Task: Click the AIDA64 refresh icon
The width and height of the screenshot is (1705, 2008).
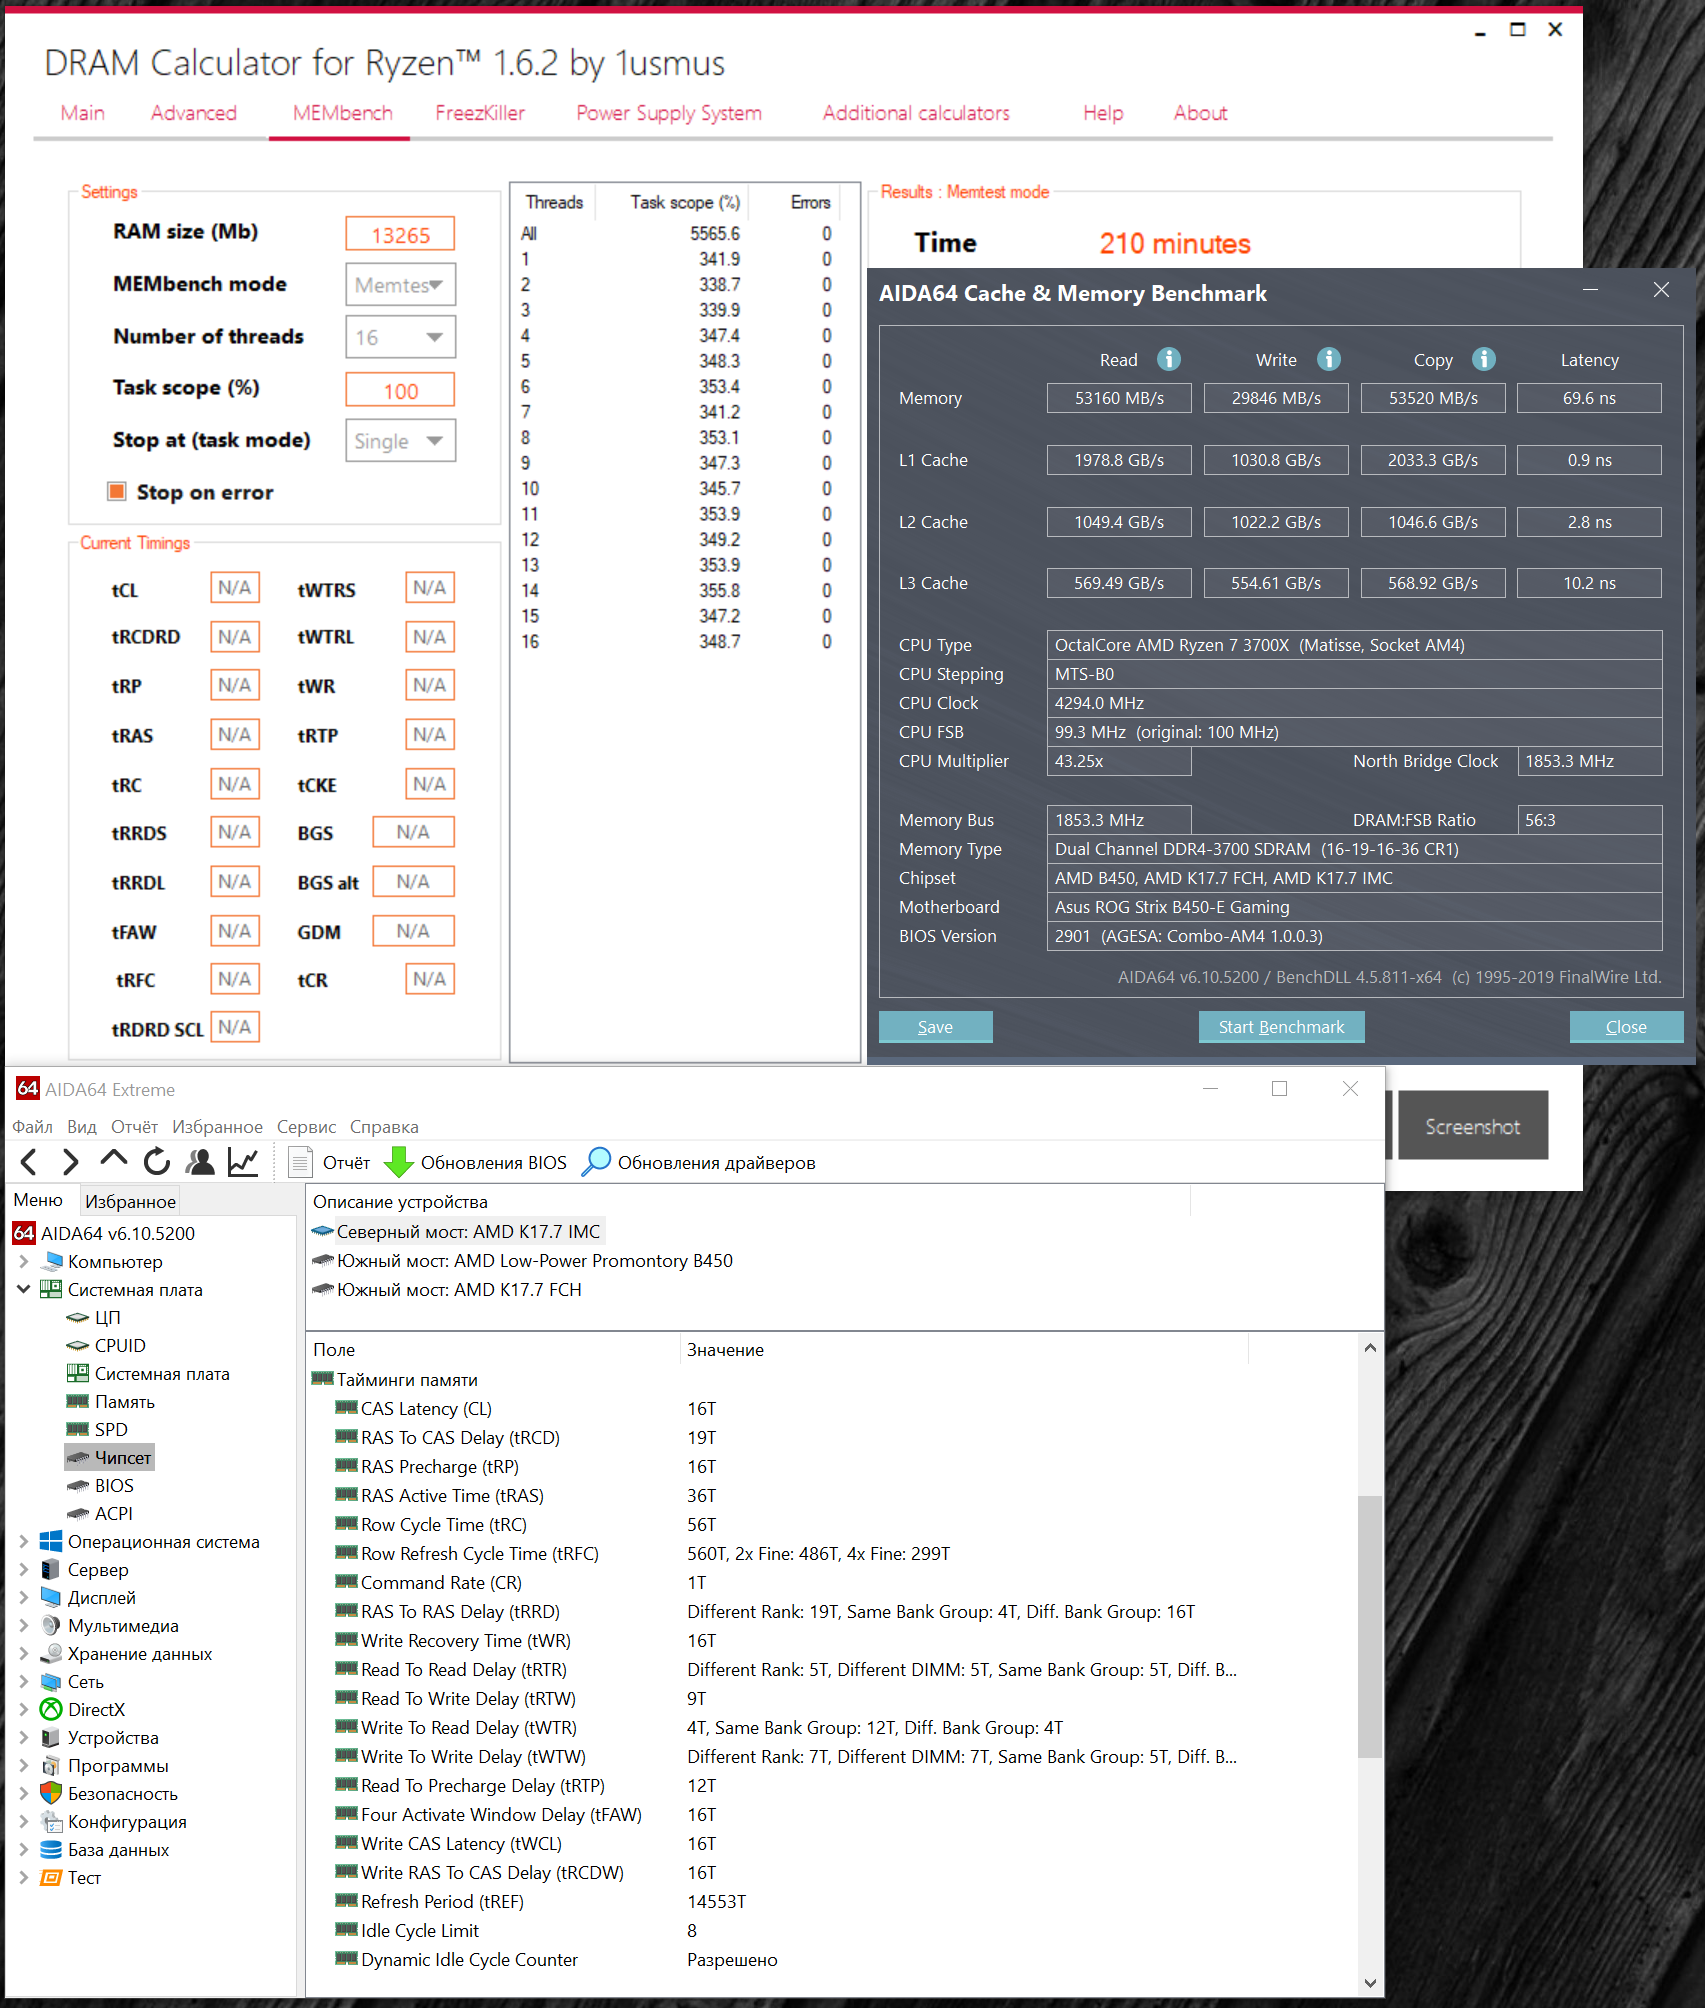Action: (x=157, y=1162)
